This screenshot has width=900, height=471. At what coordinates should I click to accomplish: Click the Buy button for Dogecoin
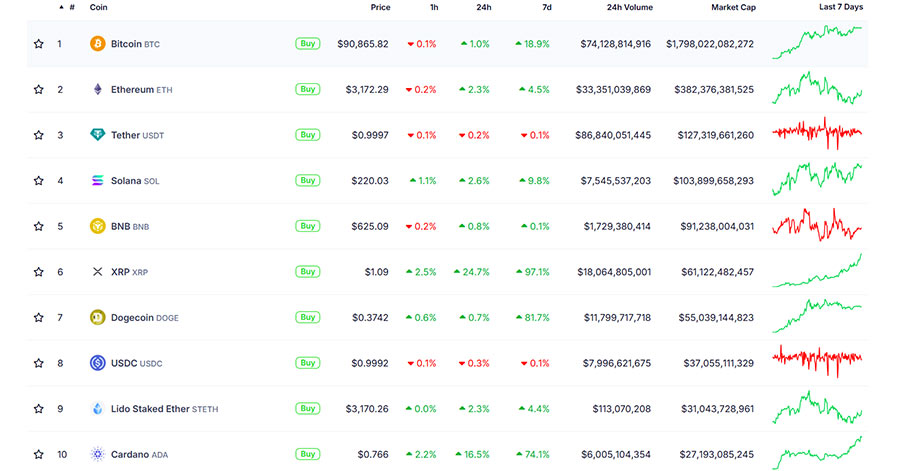(x=308, y=317)
